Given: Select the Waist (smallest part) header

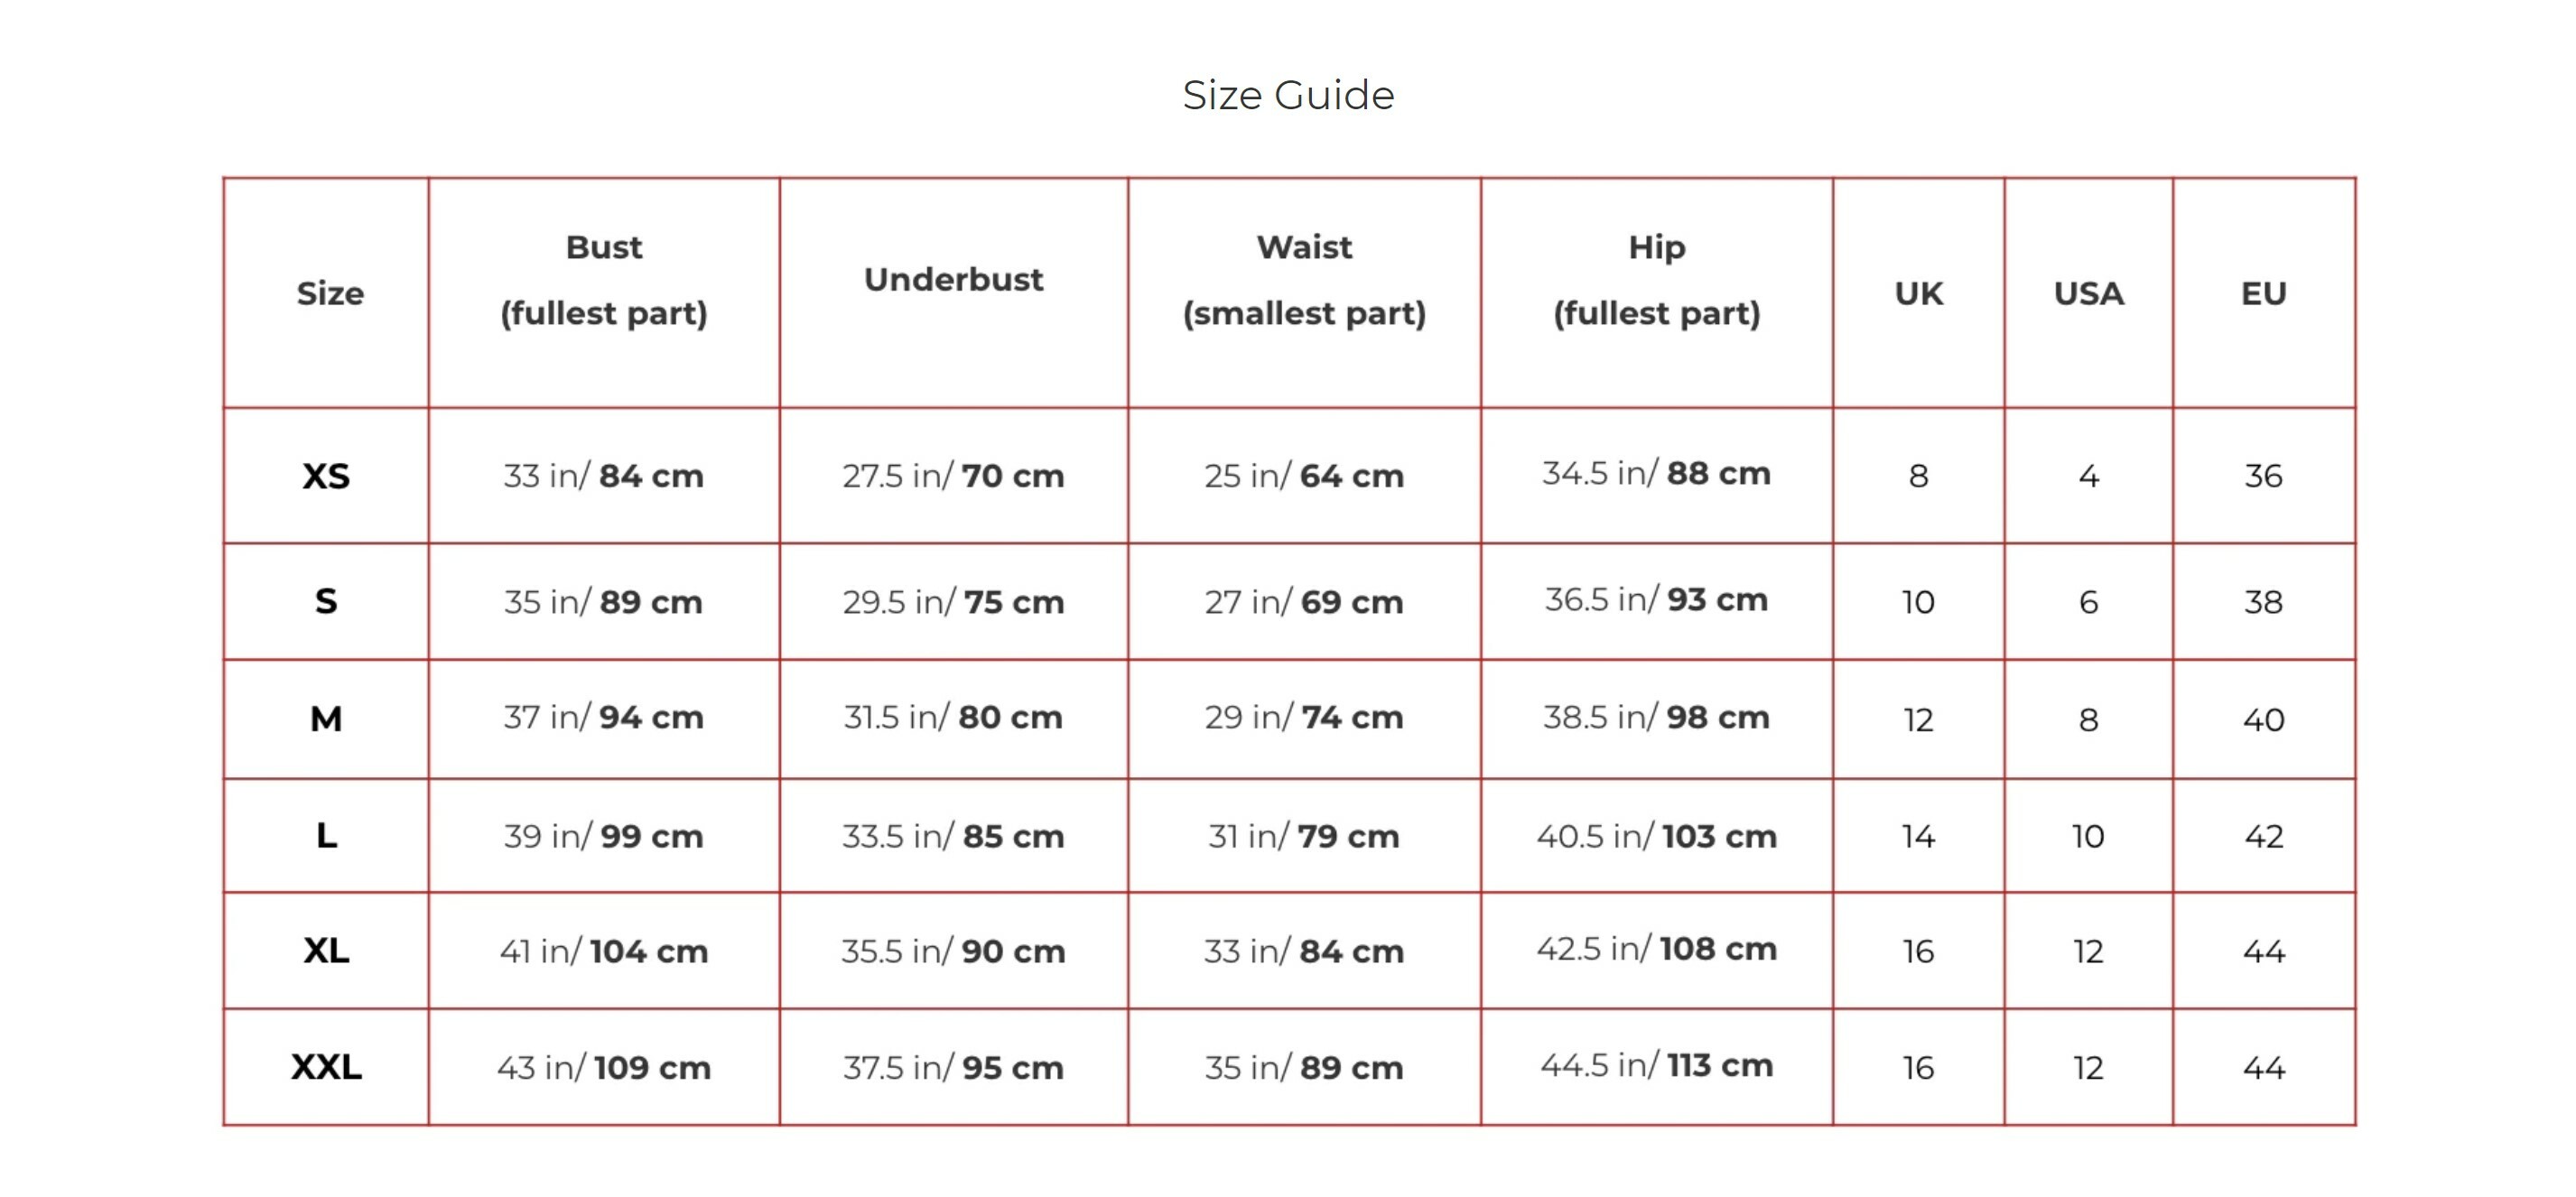Looking at the screenshot, I should coord(1304,280).
